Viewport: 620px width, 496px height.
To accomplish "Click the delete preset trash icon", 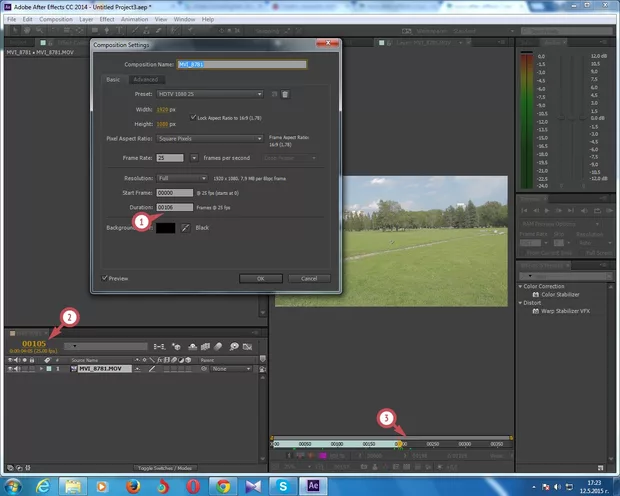I will 285,94.
